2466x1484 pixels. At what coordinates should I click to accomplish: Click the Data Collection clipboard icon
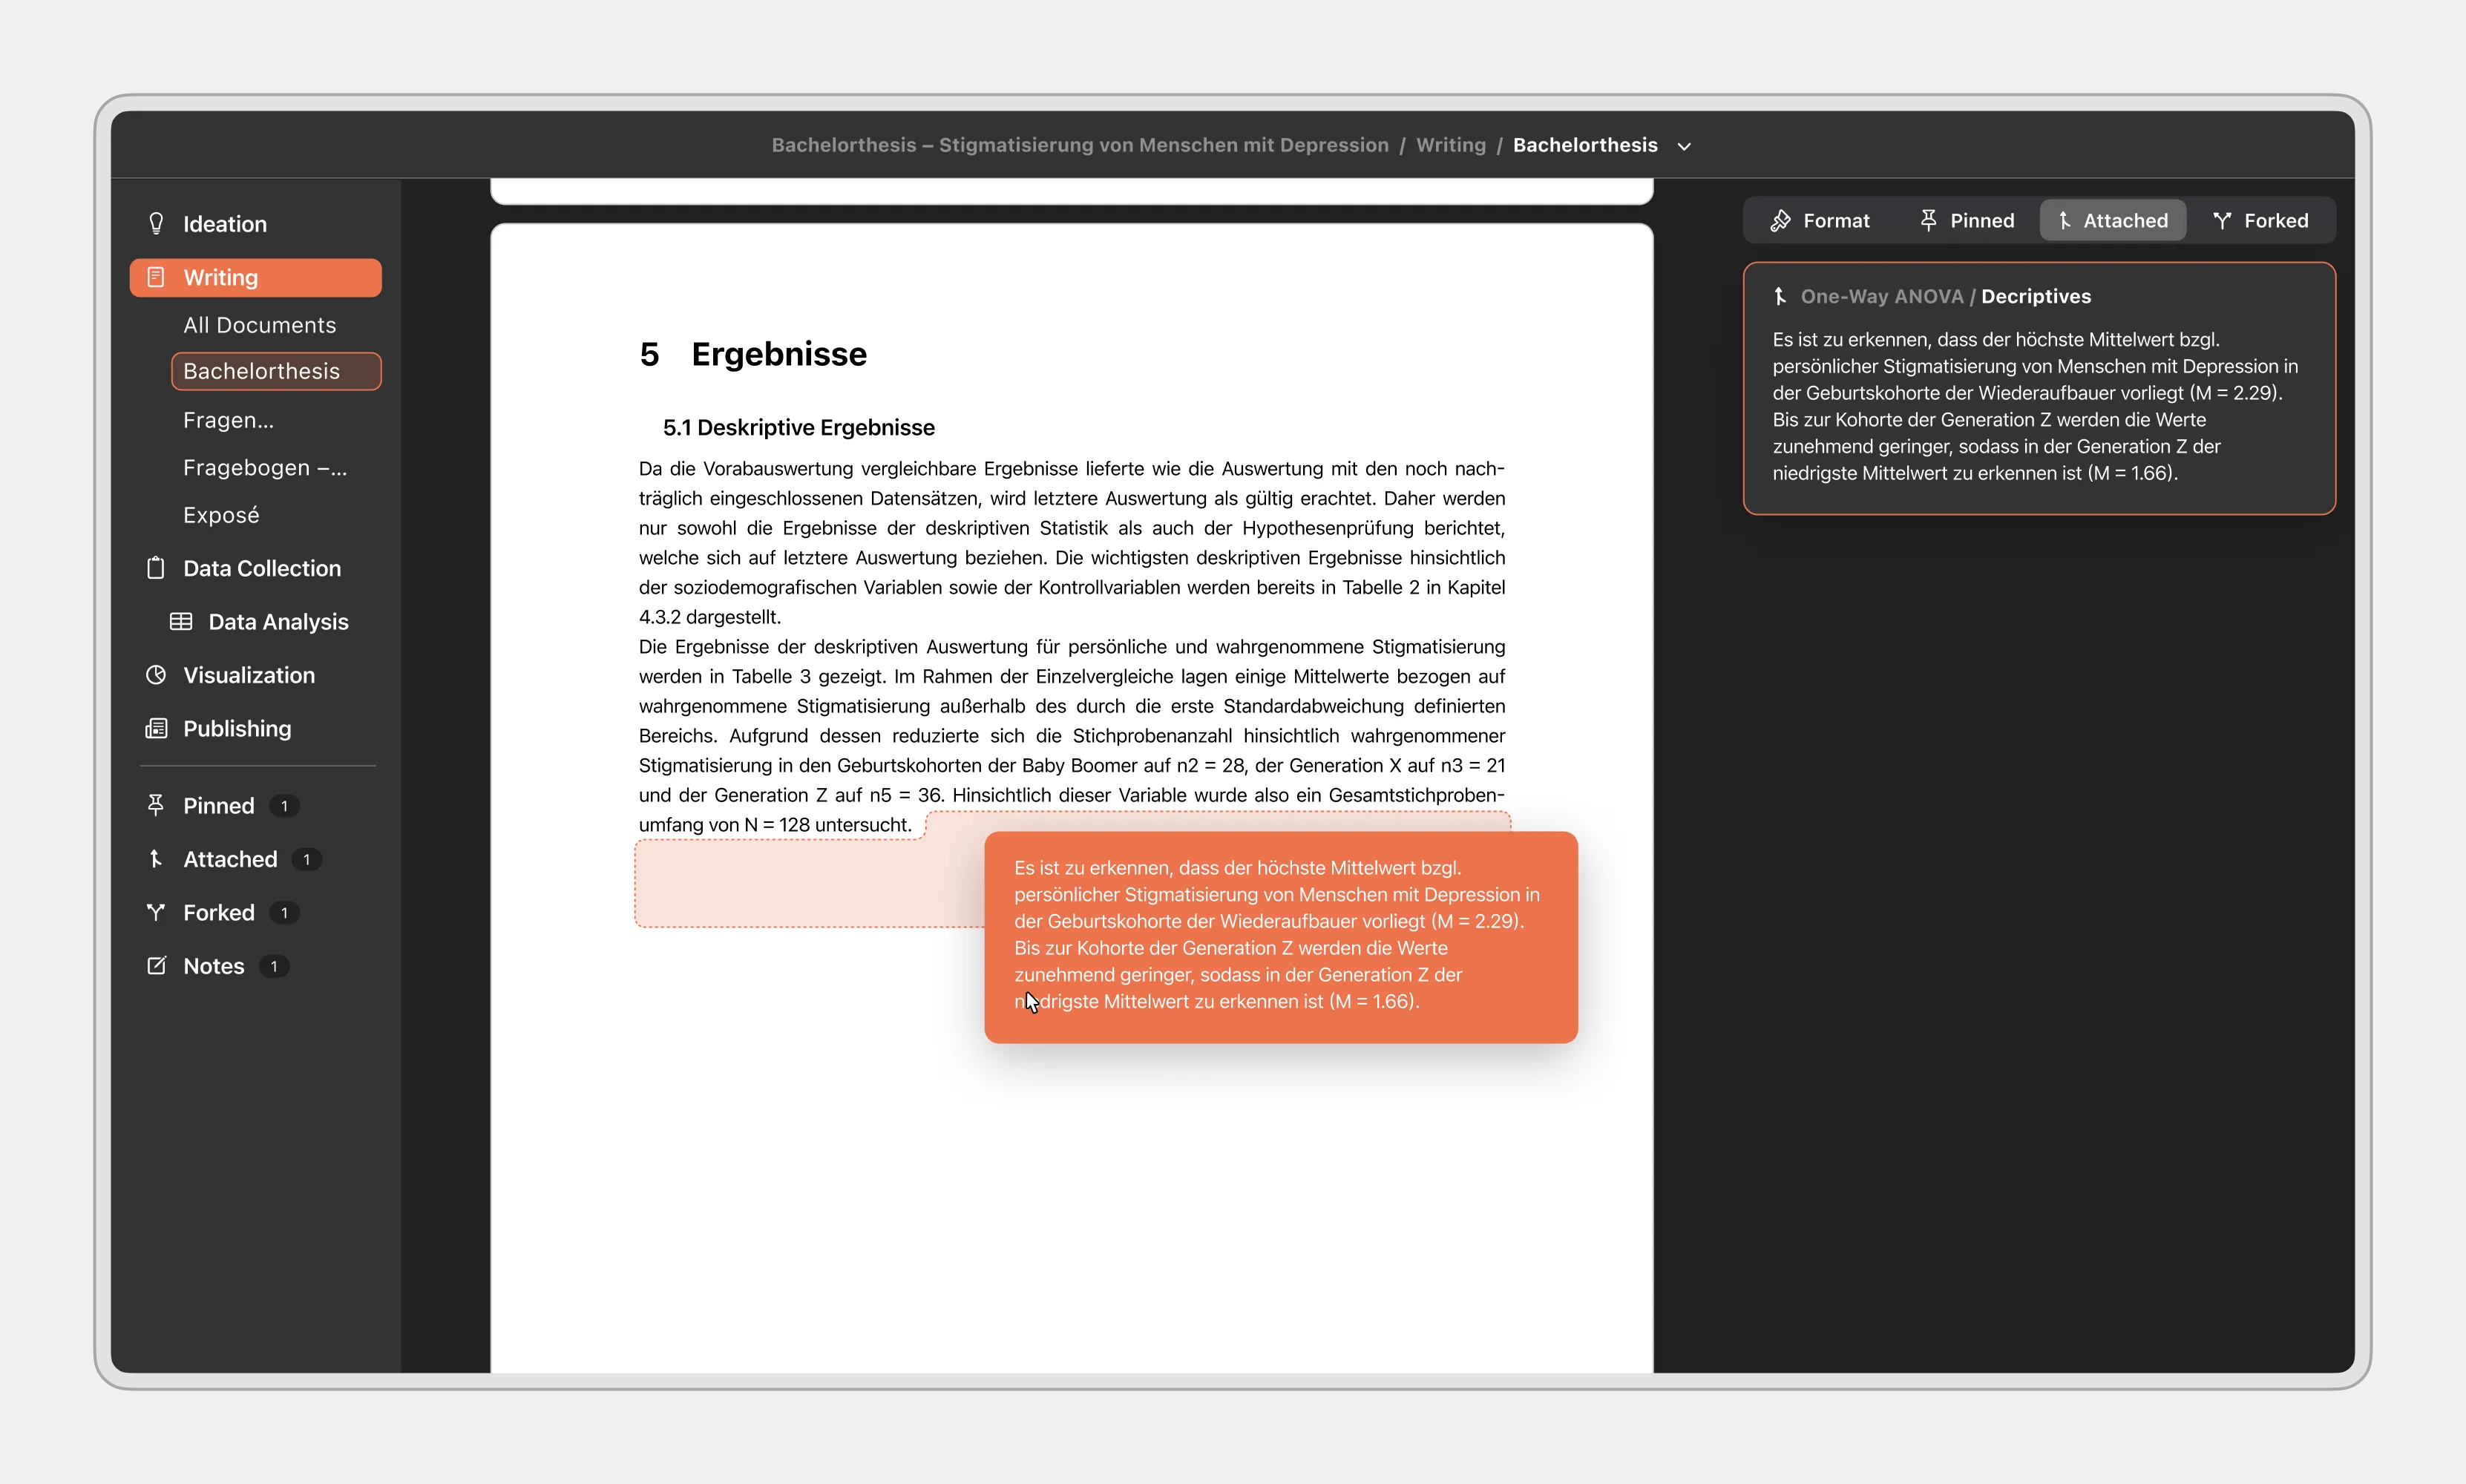156,568
